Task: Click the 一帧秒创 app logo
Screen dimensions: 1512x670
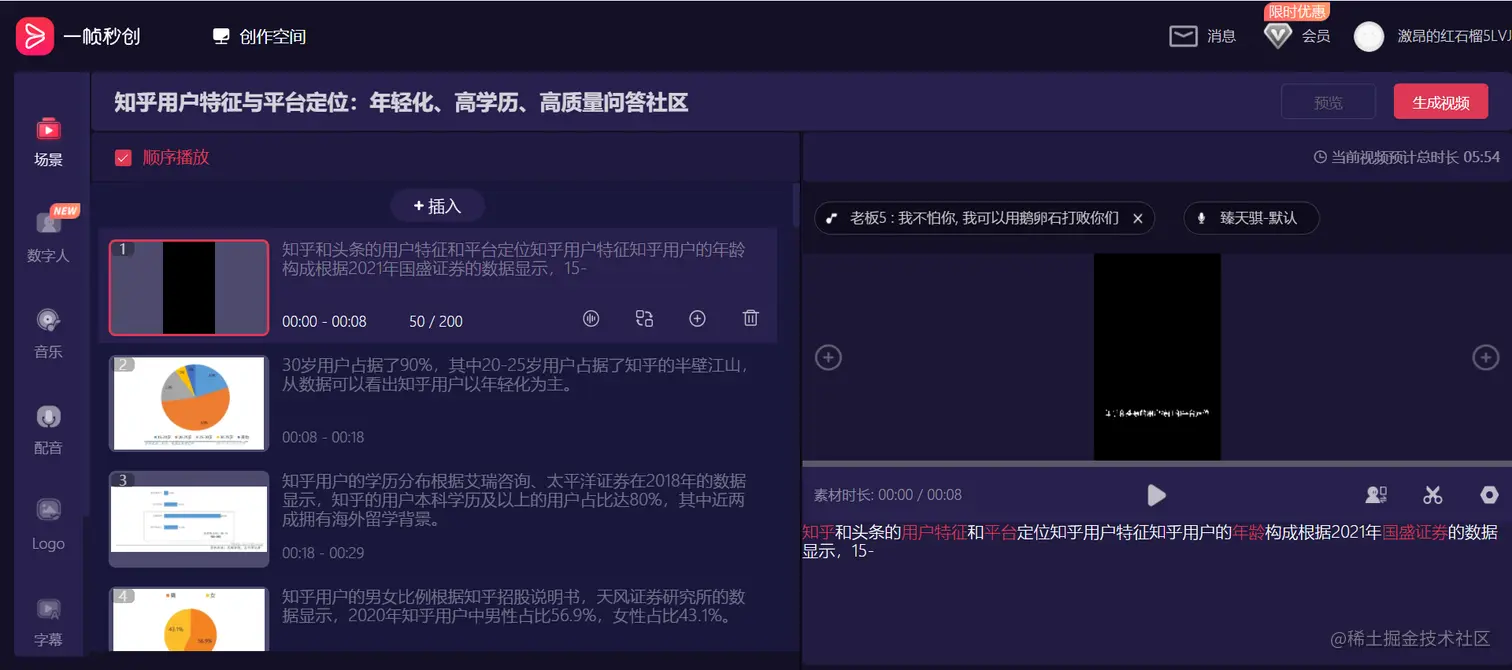Action: coord(34,37)
